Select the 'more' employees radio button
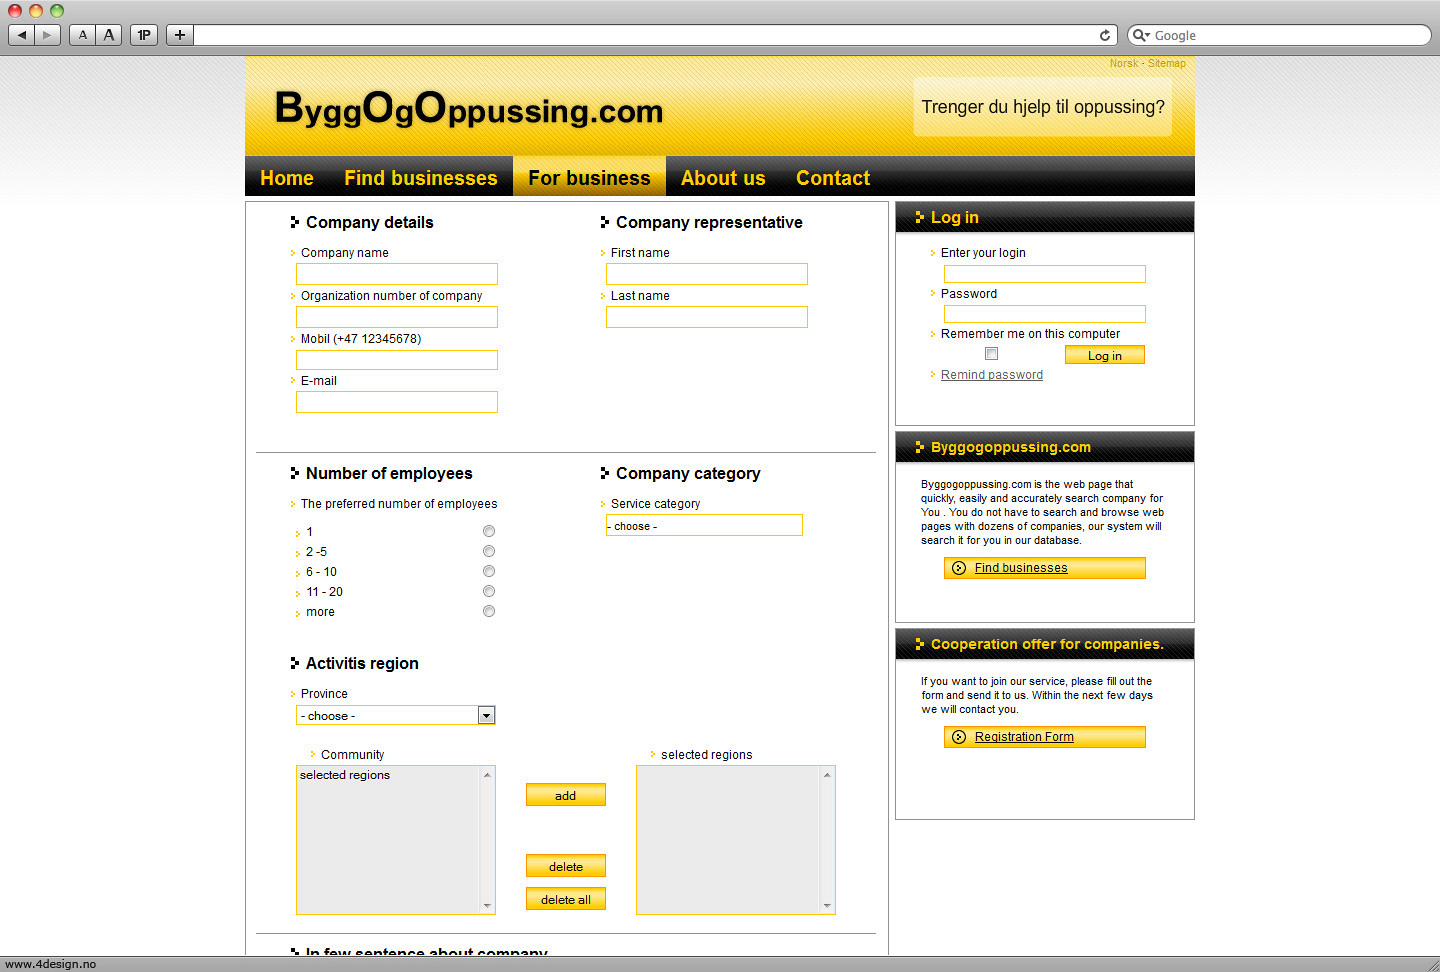Viewport: 1440px width, 972px height. pyautogui.click(x=489, y=611)
